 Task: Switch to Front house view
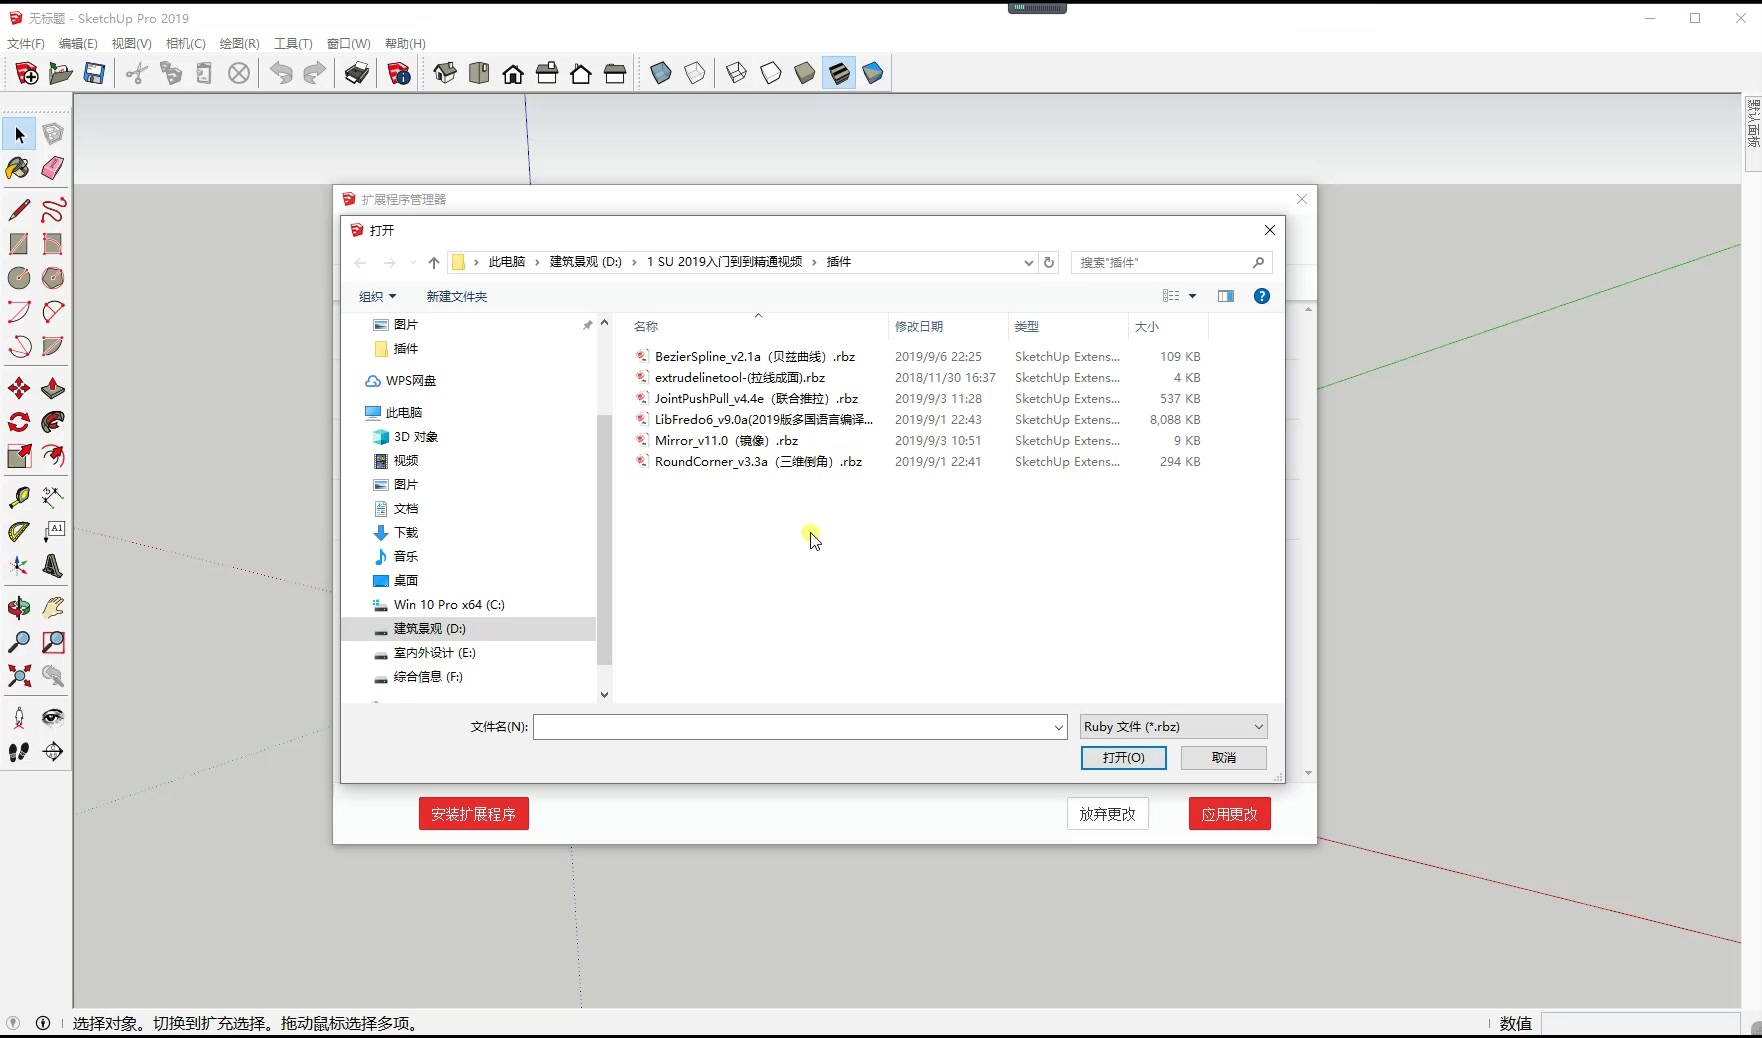[513, 73]
